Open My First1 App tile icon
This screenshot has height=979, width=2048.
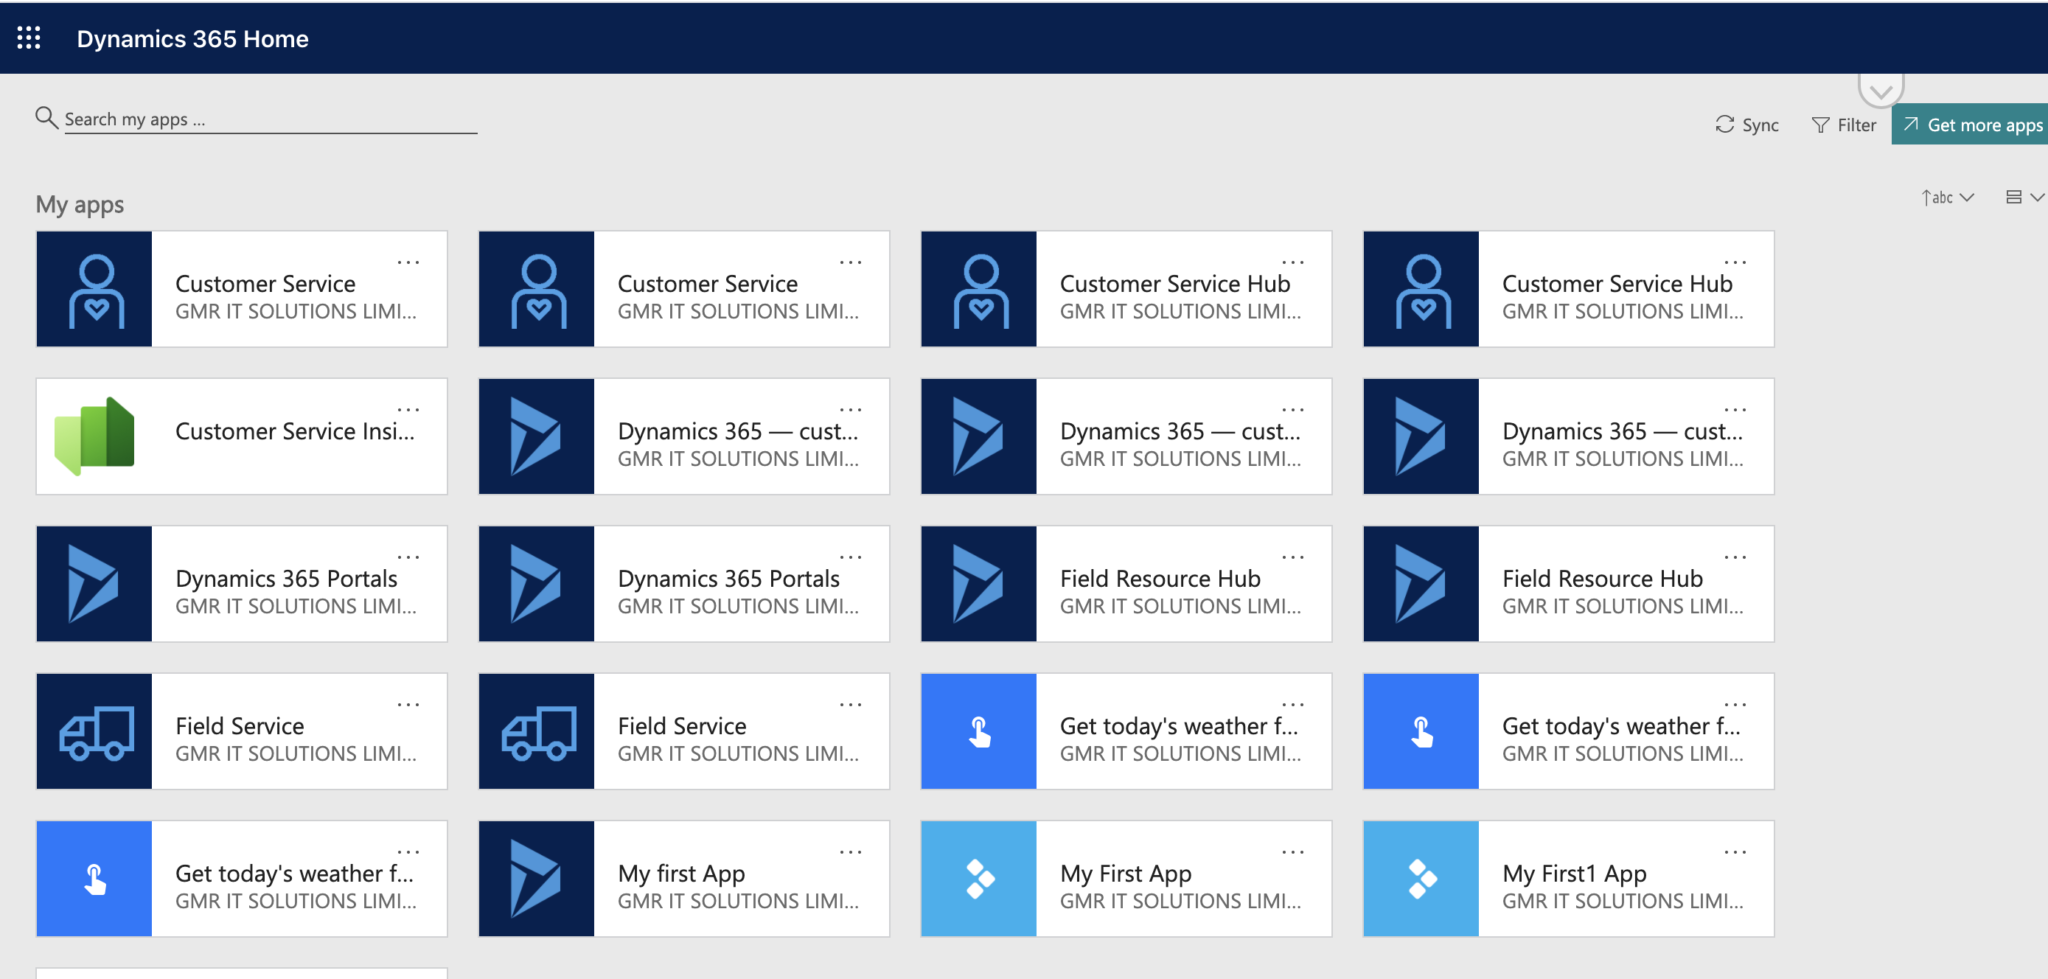point(1421,879)
